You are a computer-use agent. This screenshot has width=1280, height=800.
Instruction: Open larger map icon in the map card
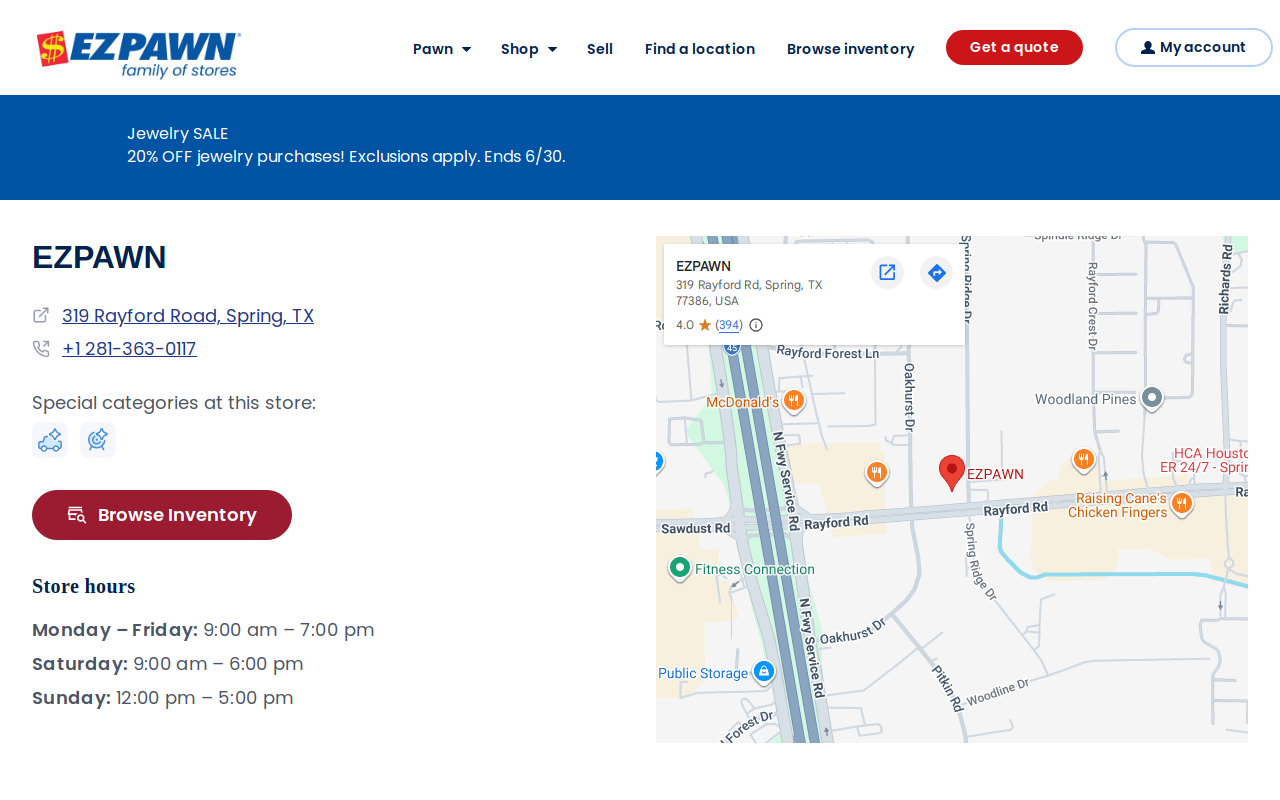pos(887,272)
